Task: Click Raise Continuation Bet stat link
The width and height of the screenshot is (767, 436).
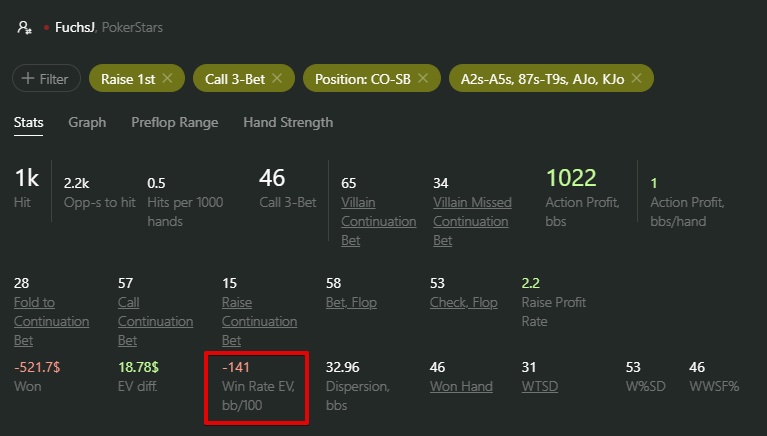Action: (x=259, y=321)
